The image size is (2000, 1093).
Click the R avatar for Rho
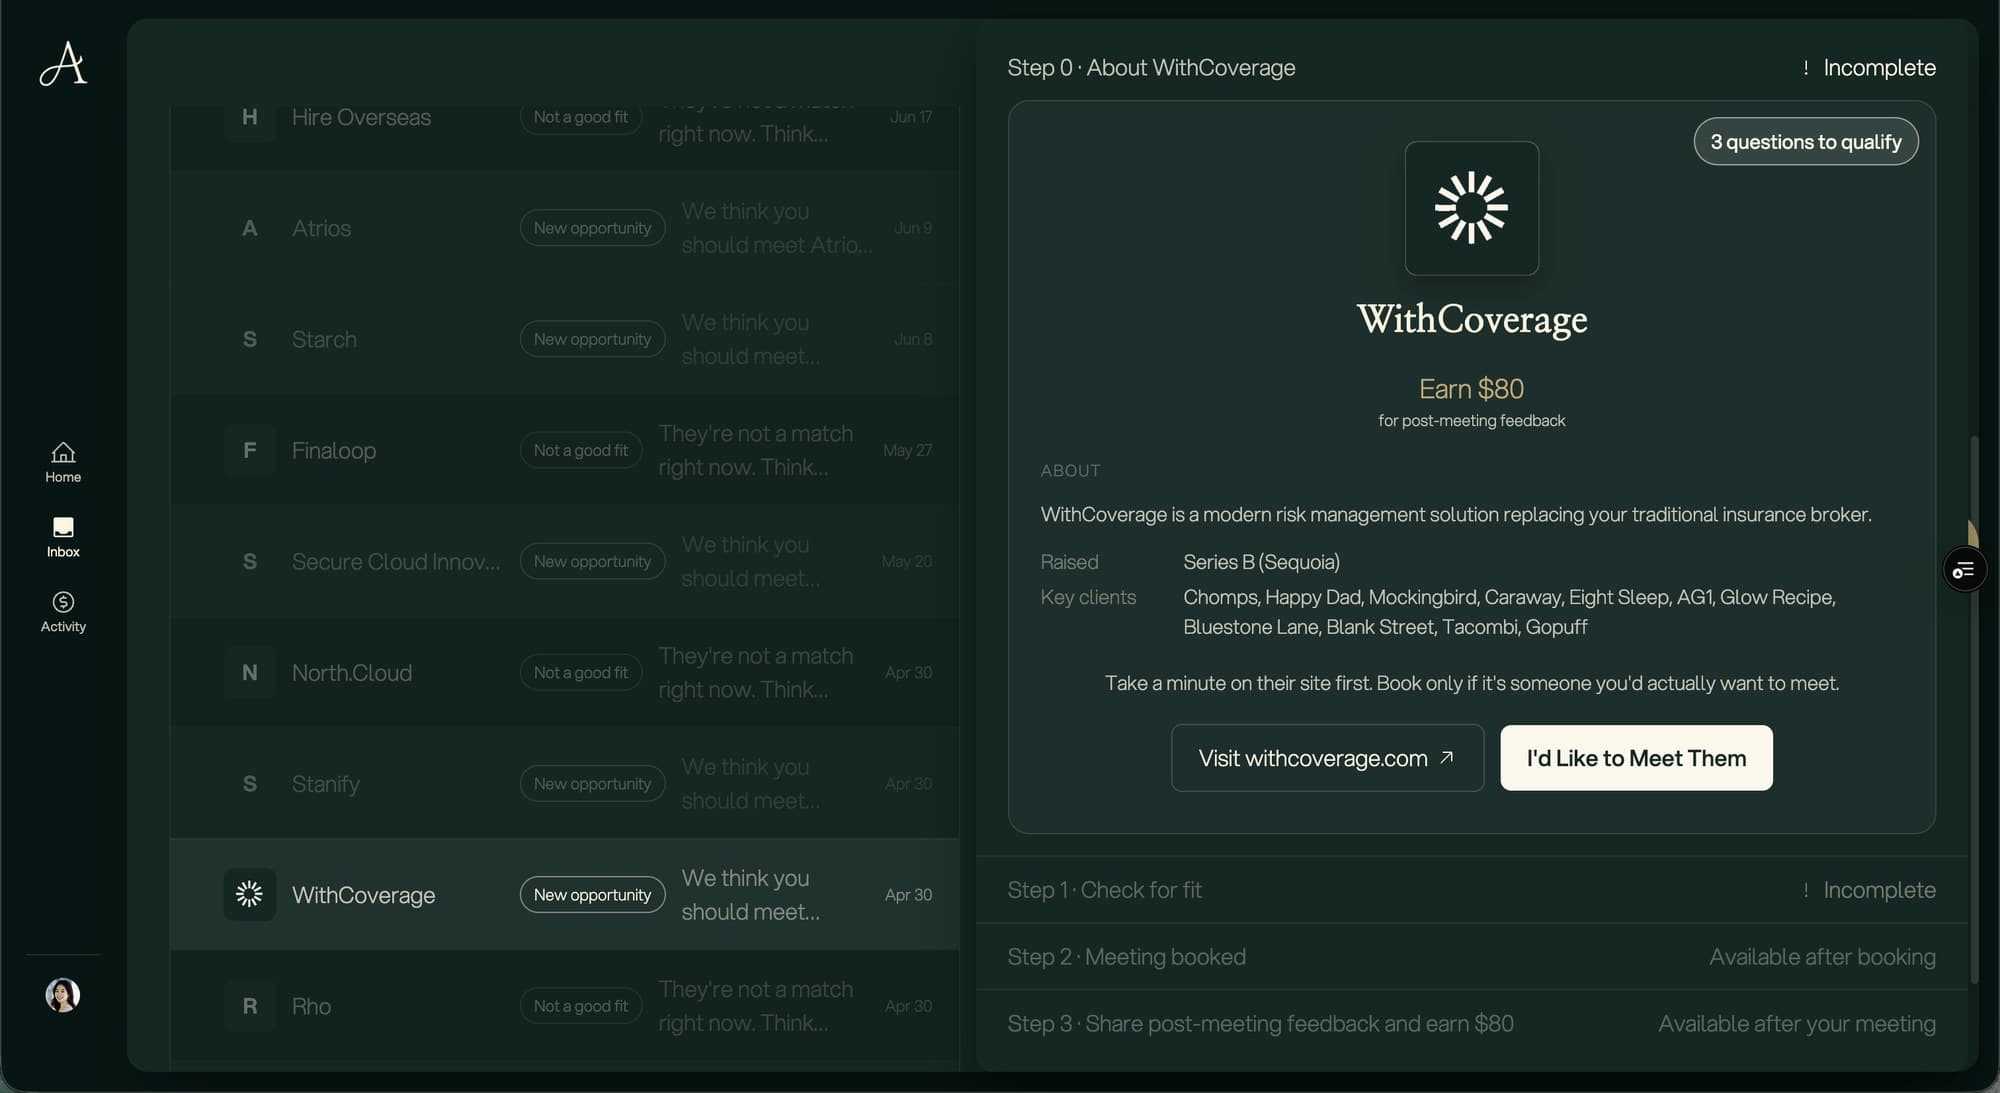click(249, 1005)
